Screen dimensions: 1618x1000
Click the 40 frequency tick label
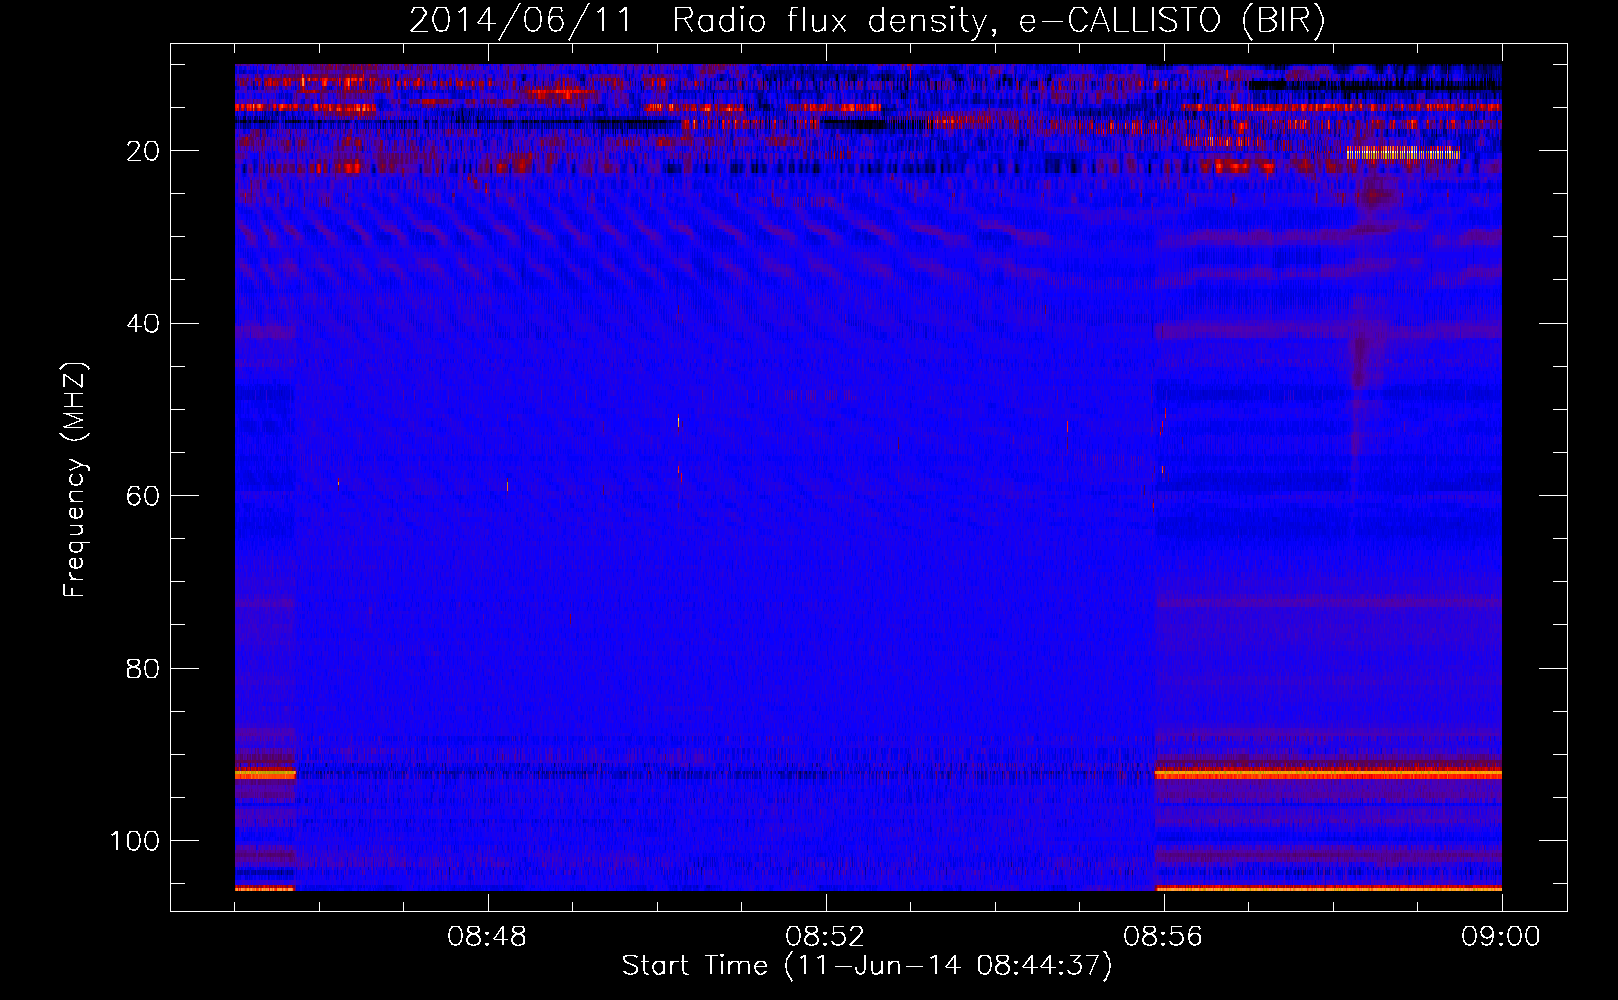pos(143,324)
